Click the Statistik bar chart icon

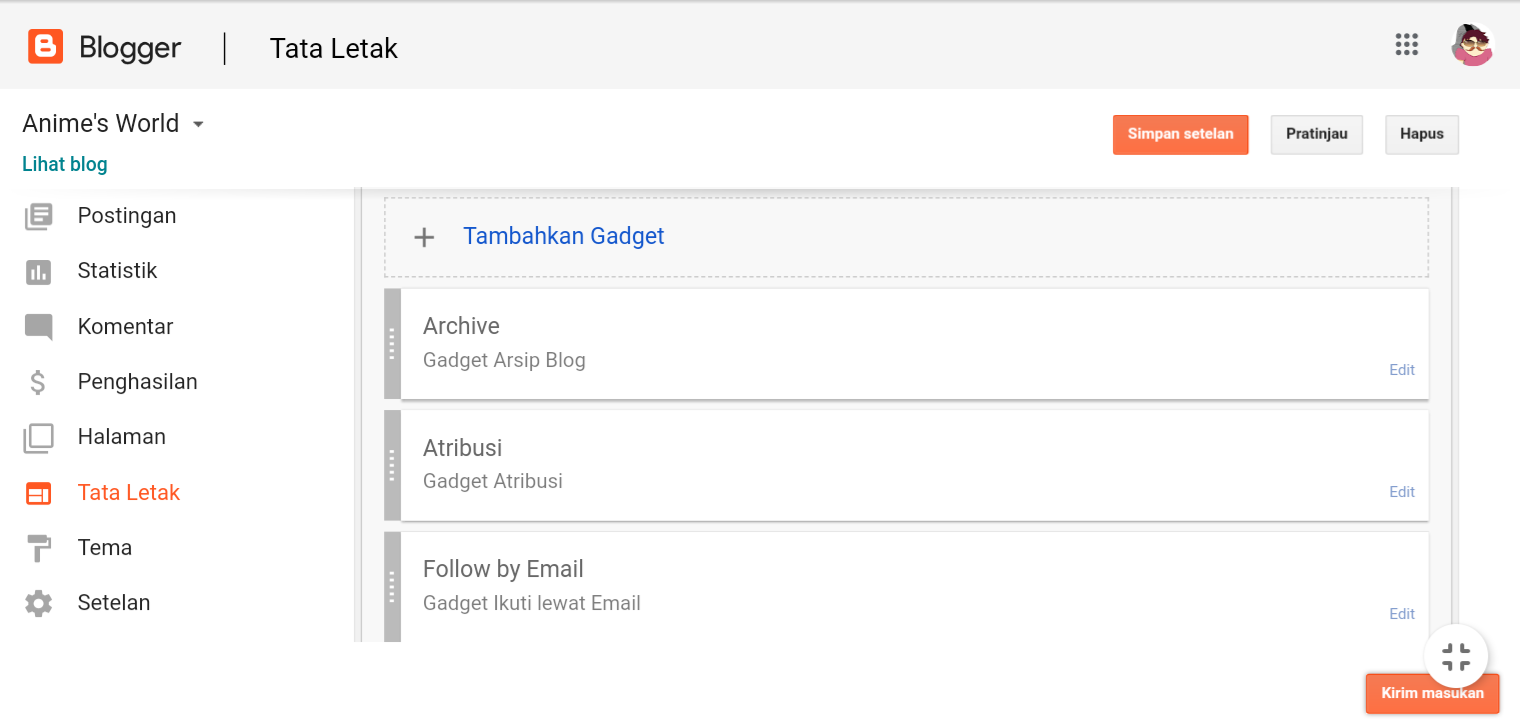tap(39, 271)
